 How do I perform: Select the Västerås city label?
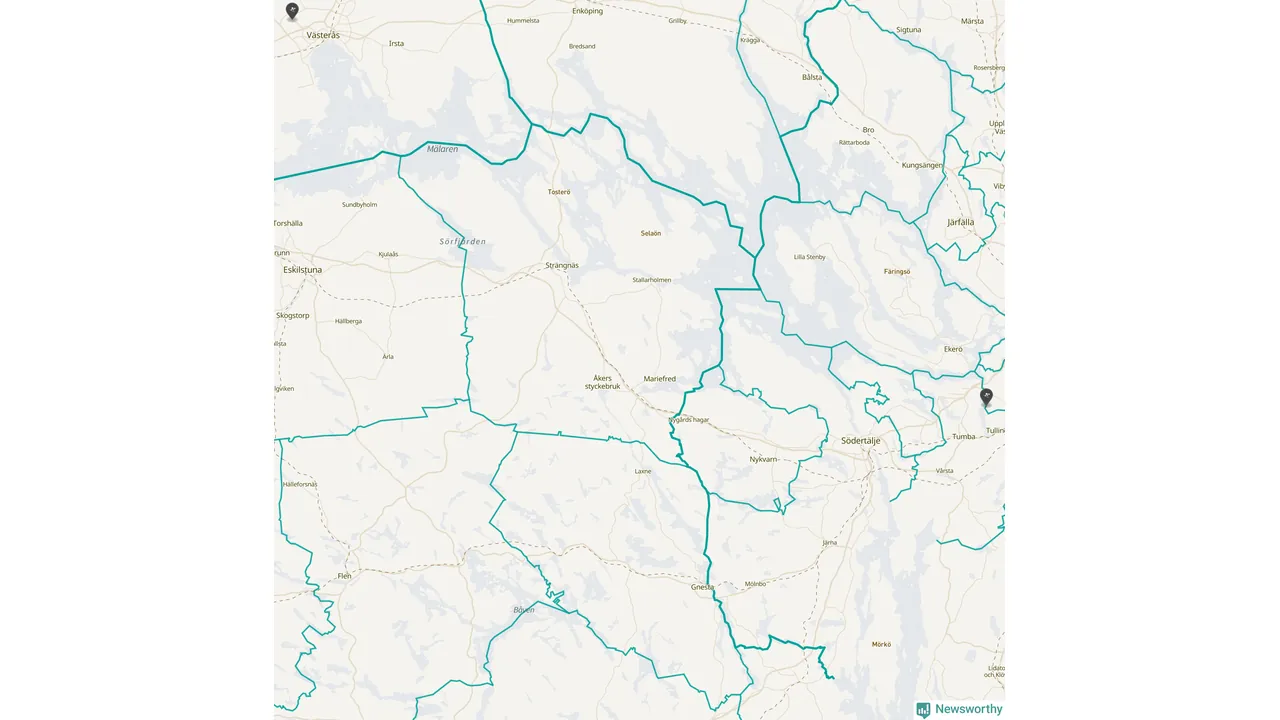pos(323,35)
